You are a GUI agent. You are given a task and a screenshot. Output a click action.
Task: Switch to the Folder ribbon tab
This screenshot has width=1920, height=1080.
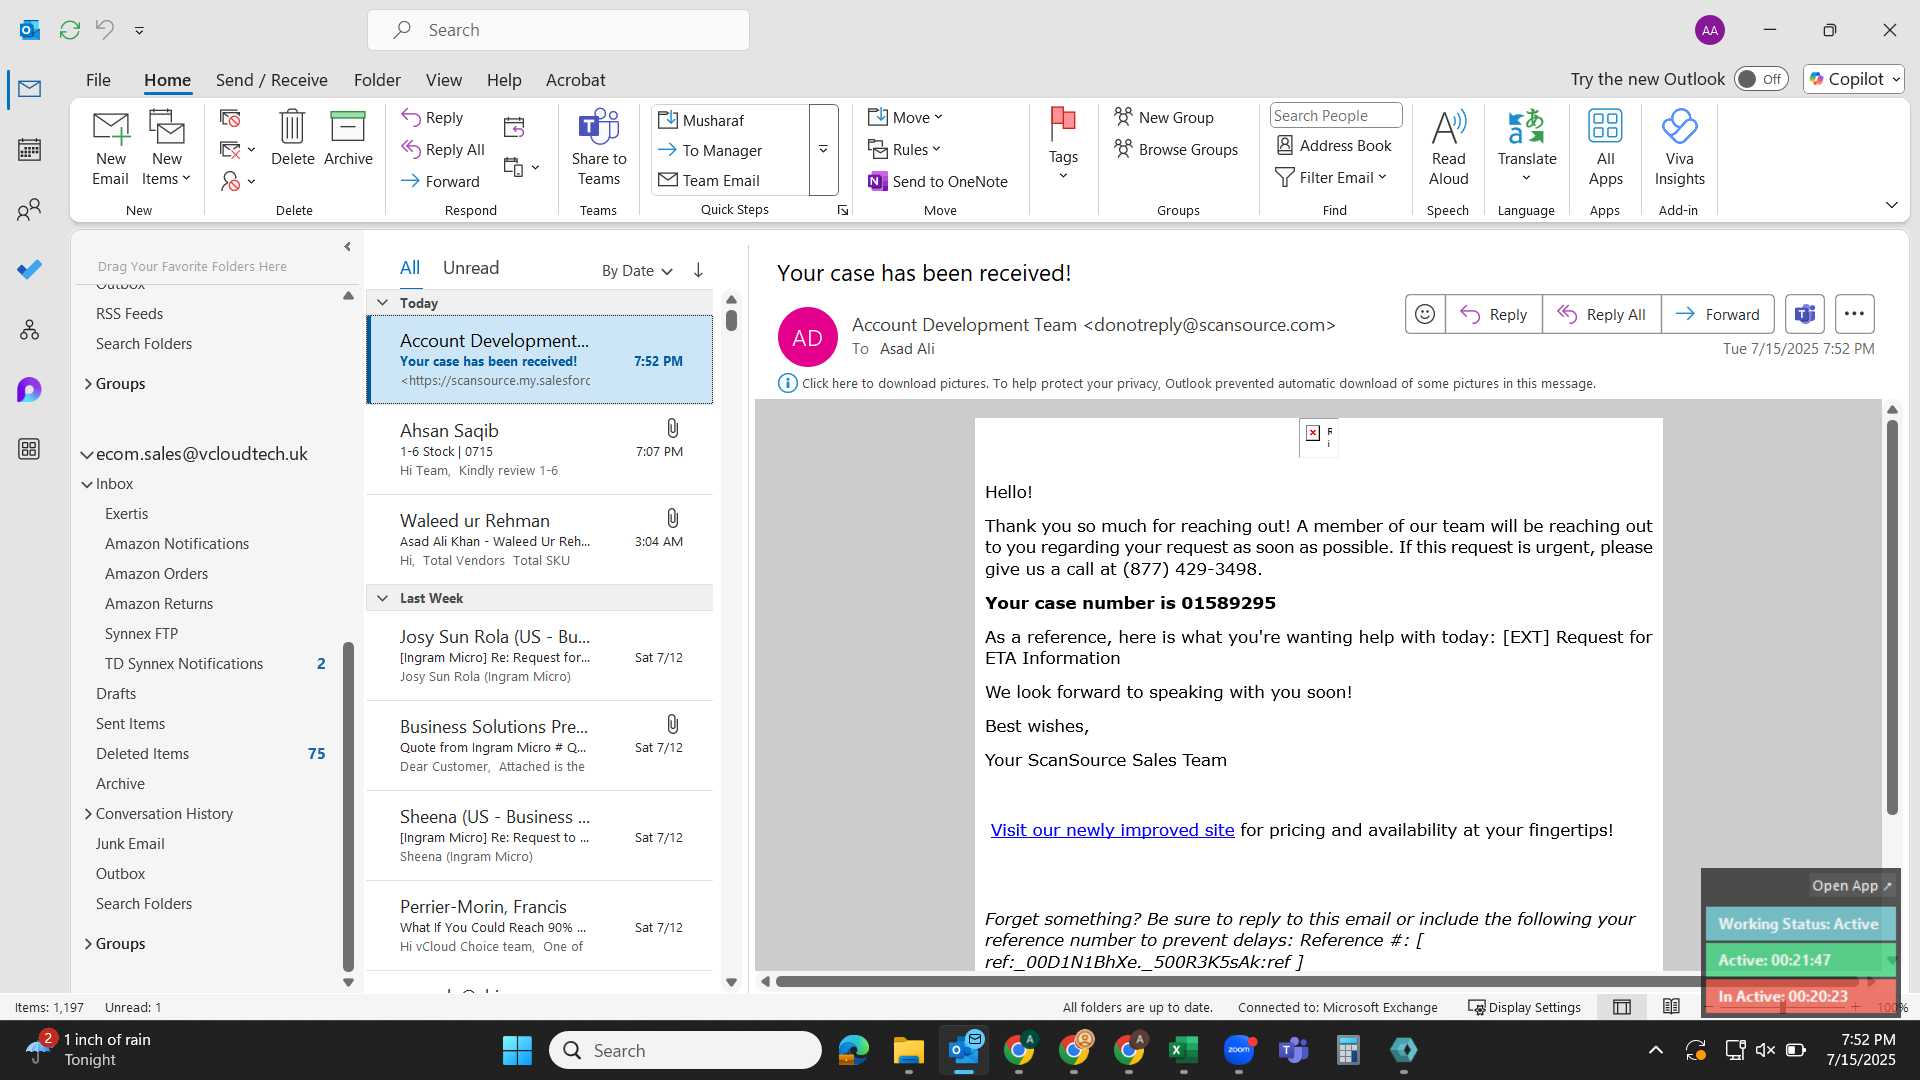tap(377, 80)
